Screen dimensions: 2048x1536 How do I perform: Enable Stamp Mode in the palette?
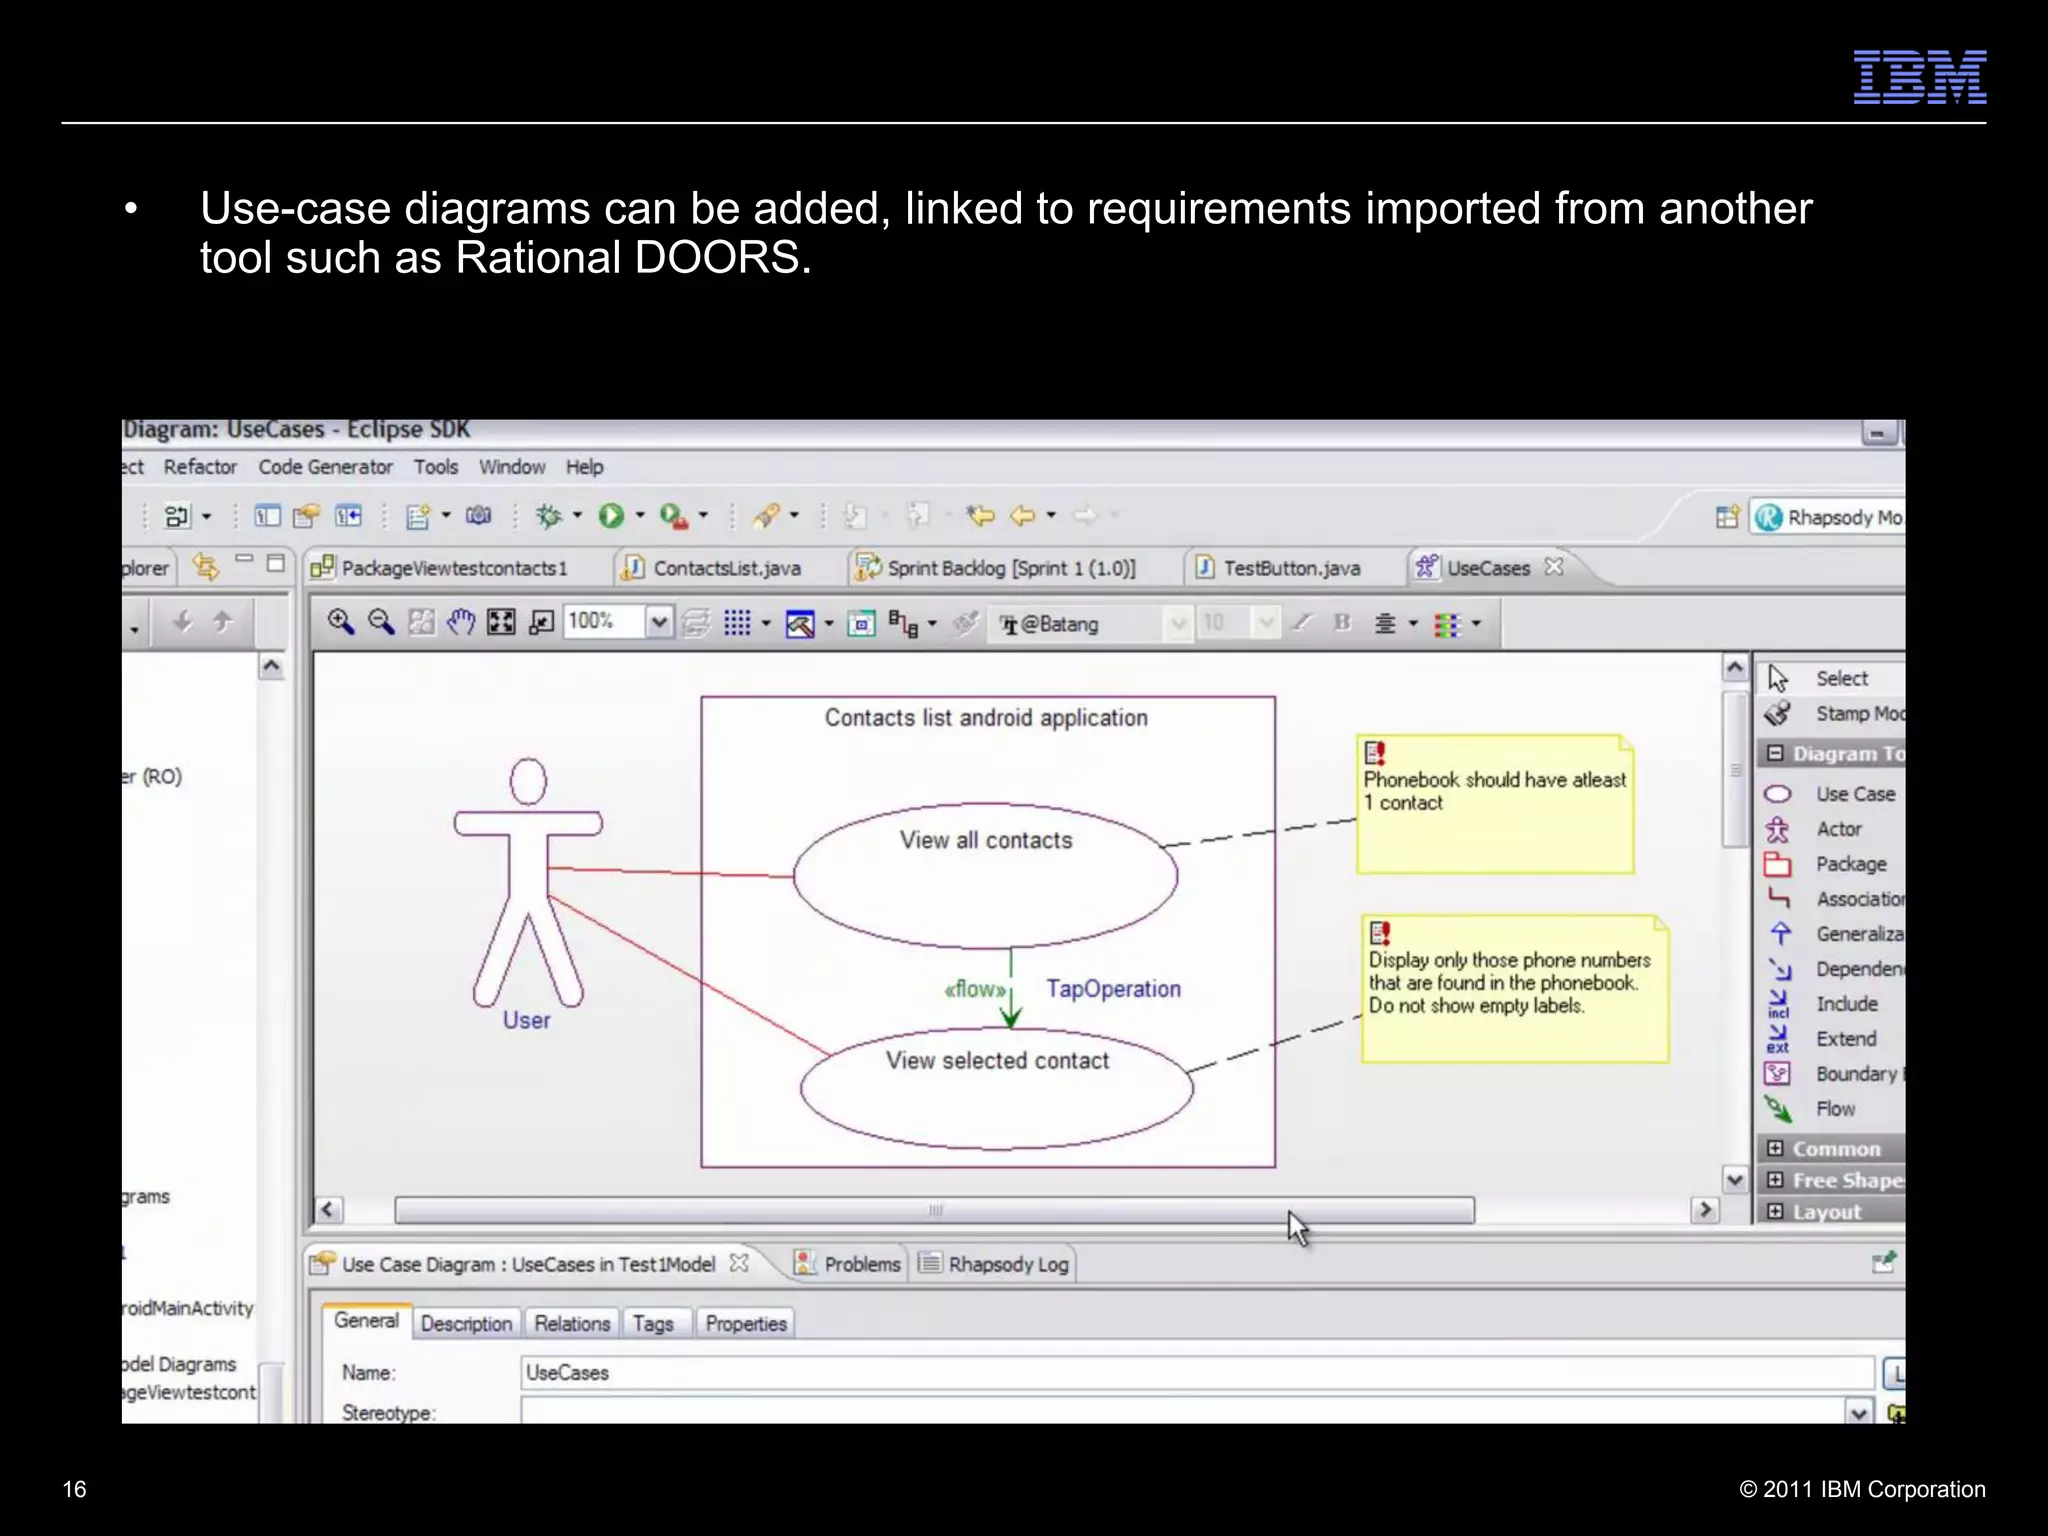tap(1834, 713)
